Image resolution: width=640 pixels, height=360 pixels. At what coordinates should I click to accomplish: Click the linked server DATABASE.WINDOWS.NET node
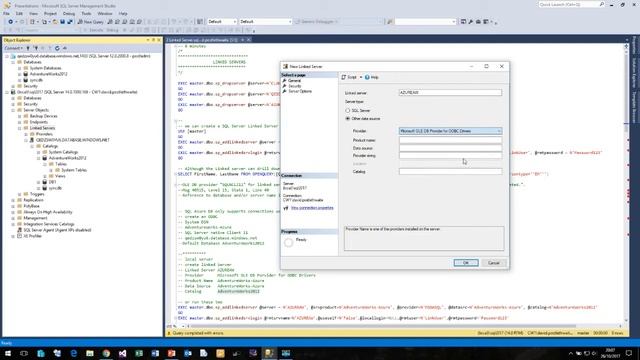pos(73,140)
